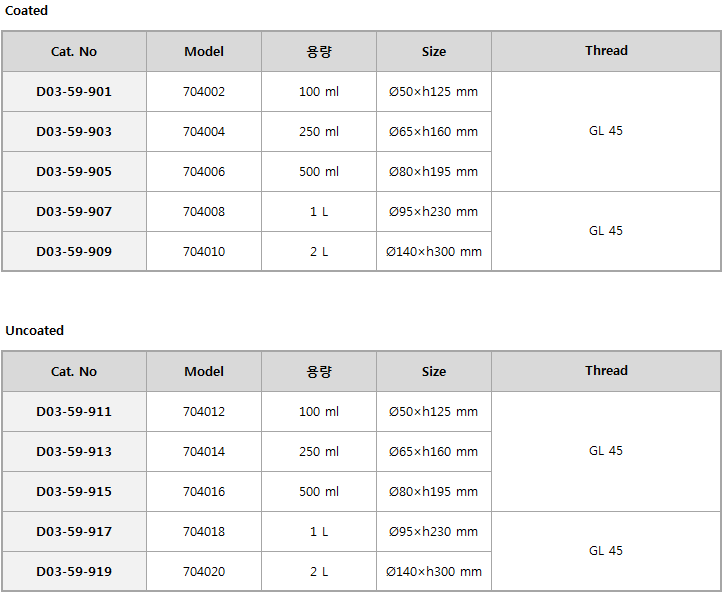This screenshot has height=594, width=723.
Task: Select catalog number D03-59-905
Action: click(x=74, y=172)
